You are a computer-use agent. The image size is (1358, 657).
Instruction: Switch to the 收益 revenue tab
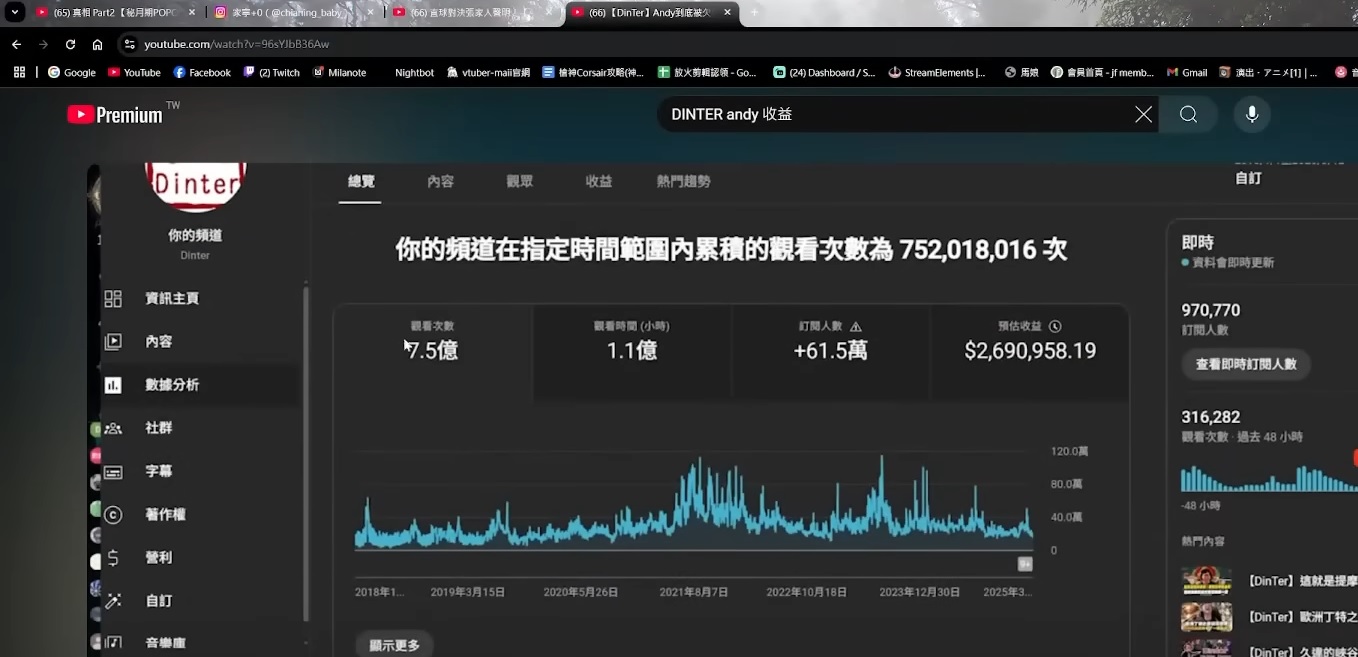(598, 182)
